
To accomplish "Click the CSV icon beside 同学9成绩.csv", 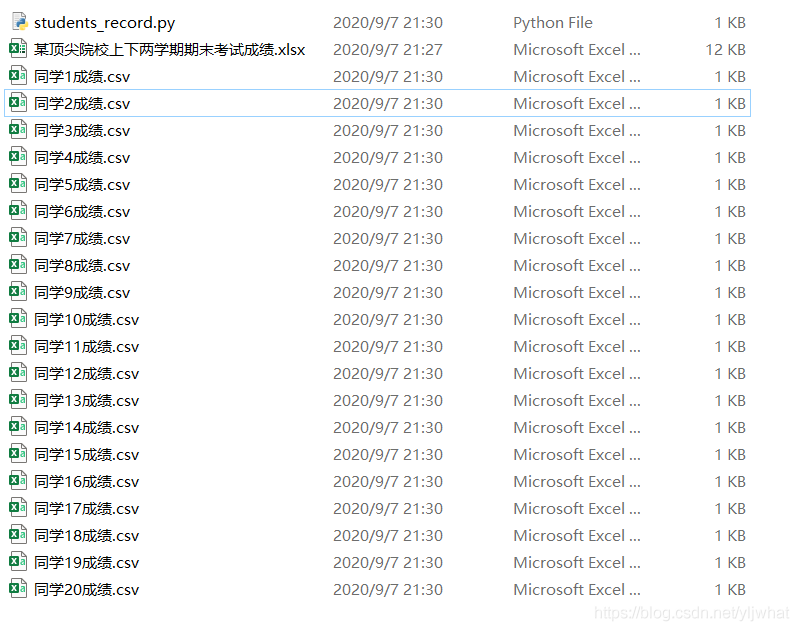I will pyautogui.click(x=18, y=292).
